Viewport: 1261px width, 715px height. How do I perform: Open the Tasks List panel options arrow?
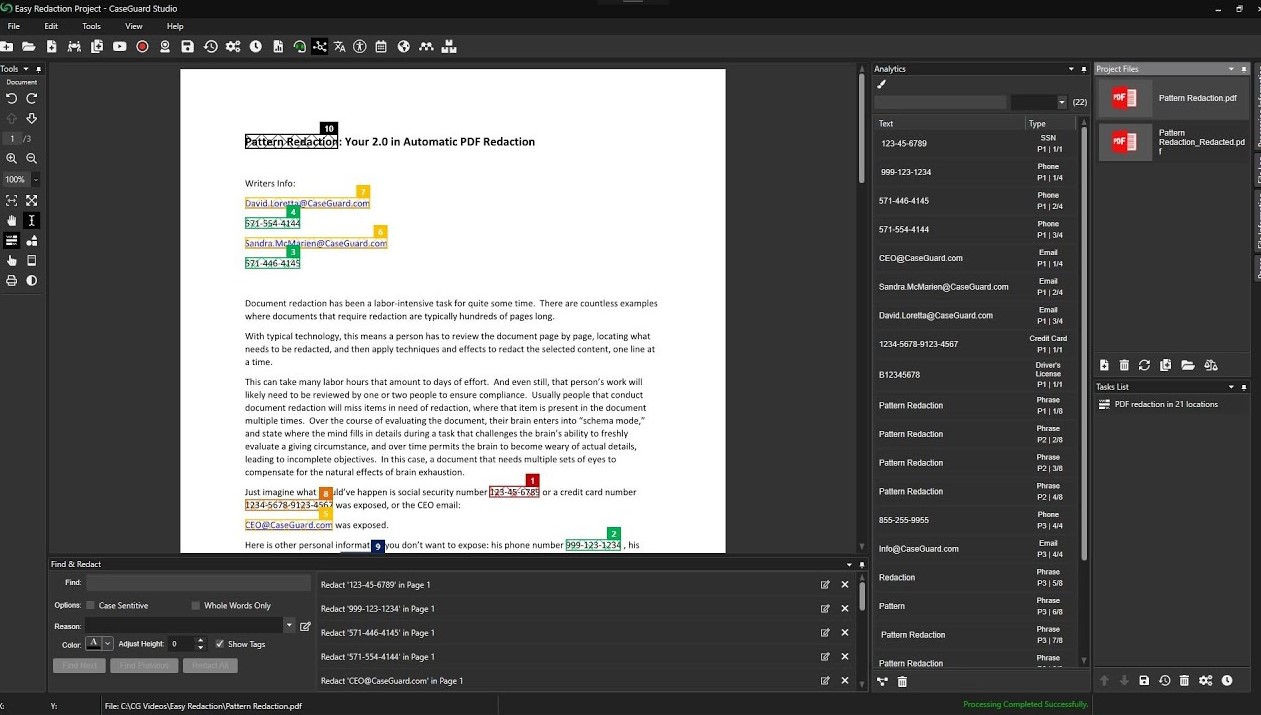pos(1232,387)
